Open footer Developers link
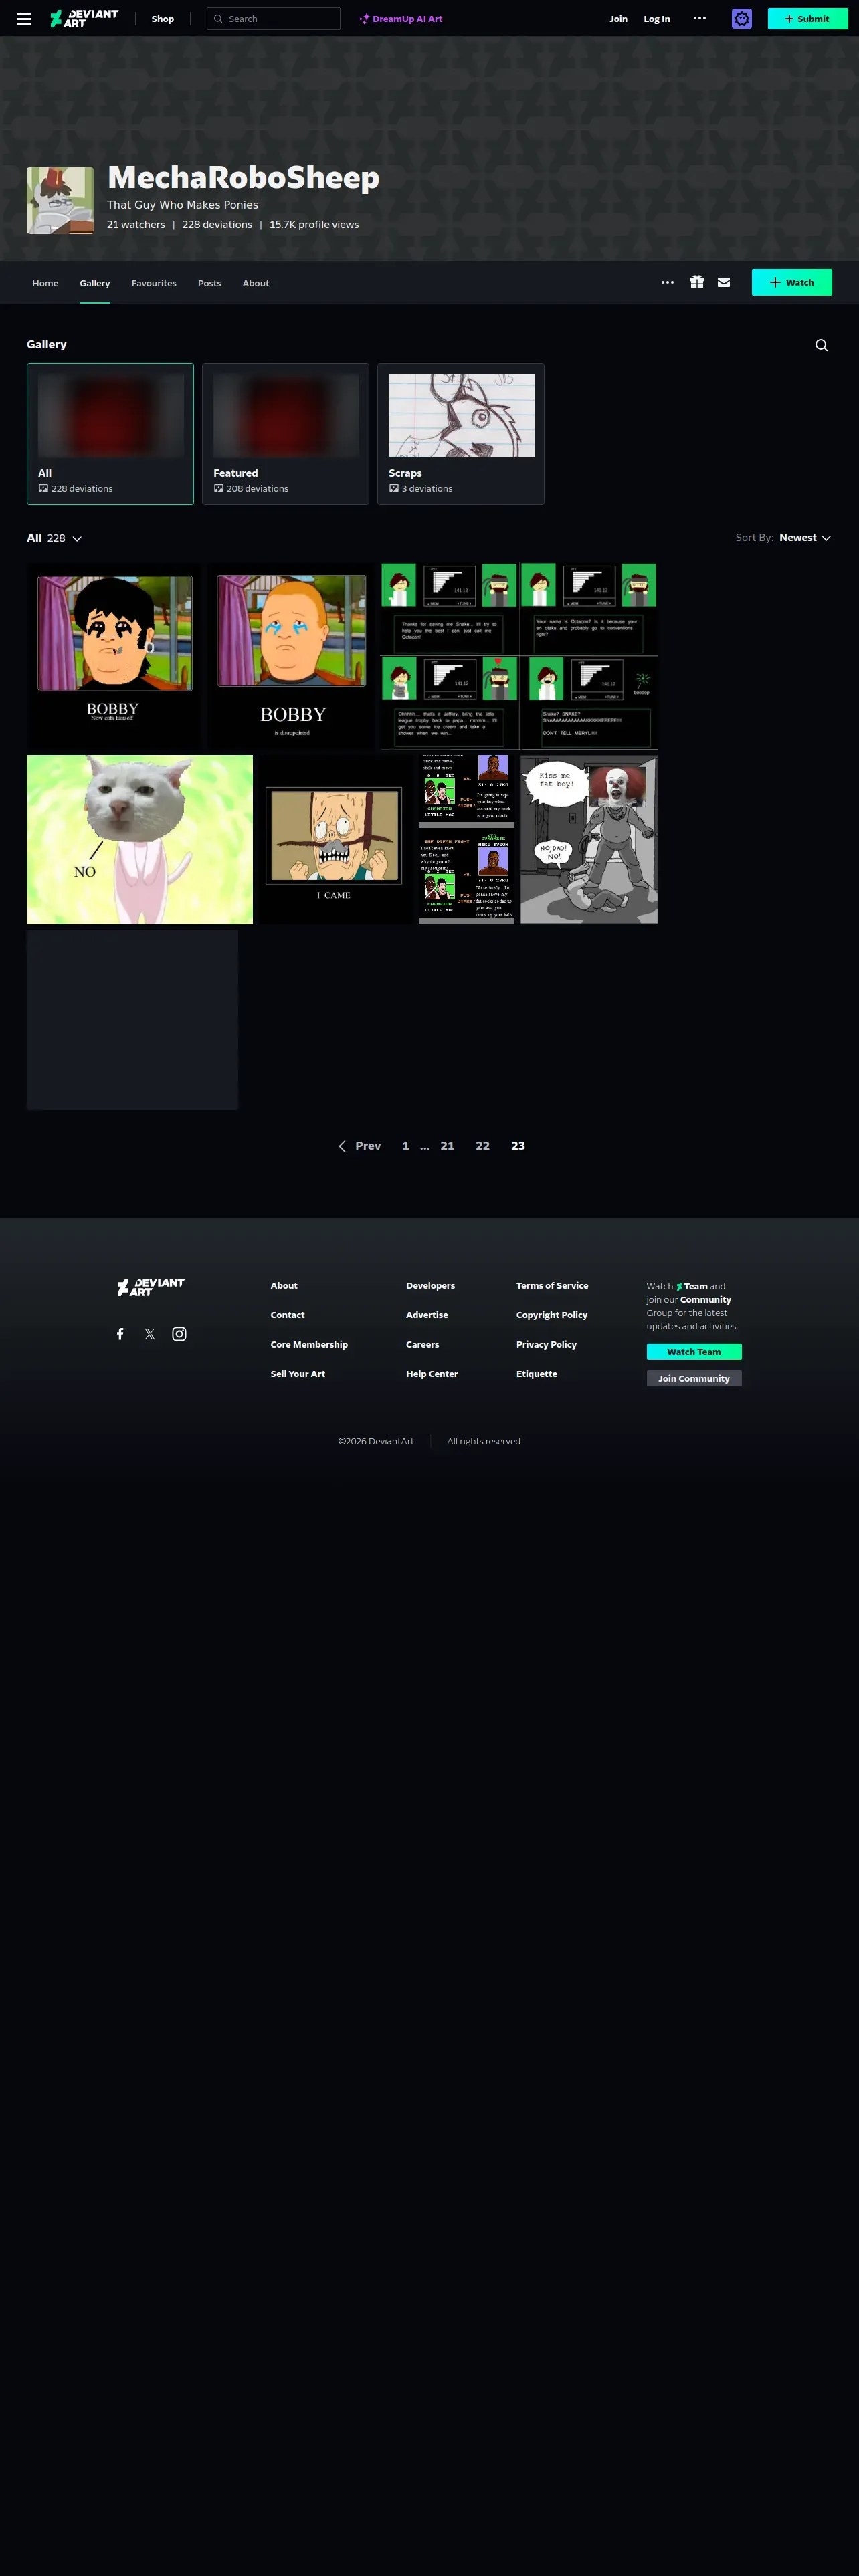859x2576 pixels. pyautogui.click(x=430, y=1286)
